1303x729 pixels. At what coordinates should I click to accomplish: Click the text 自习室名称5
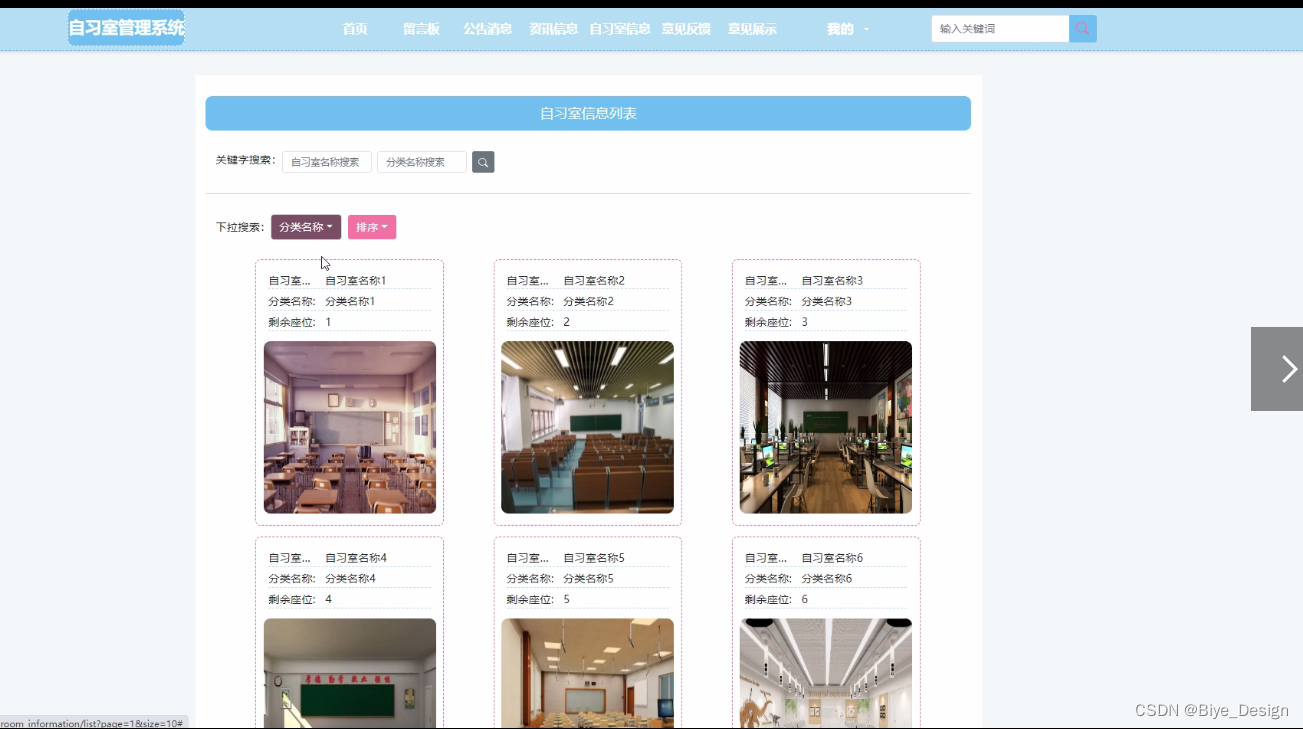click(x=594, y=558)
